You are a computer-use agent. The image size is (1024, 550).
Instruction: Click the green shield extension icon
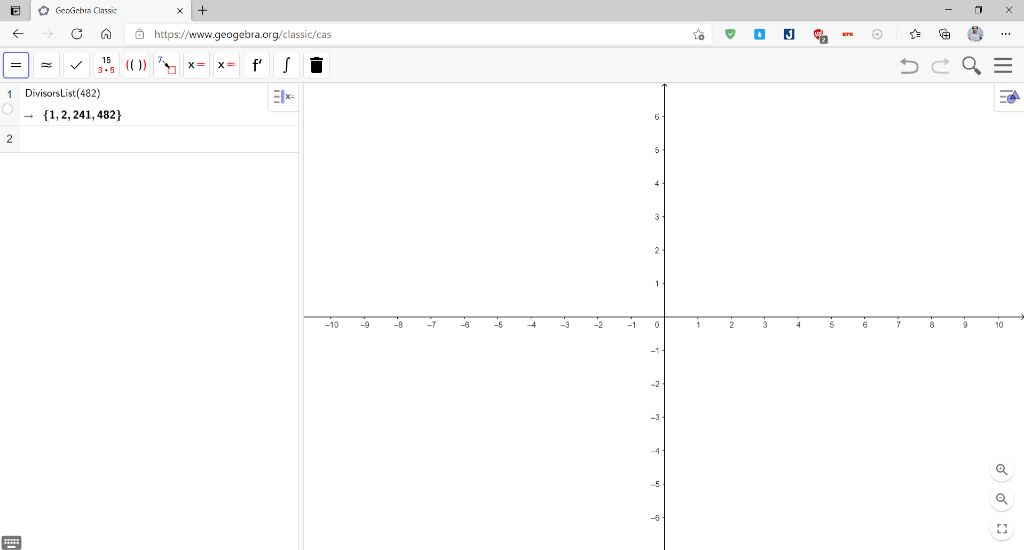[x=730, y=34]
